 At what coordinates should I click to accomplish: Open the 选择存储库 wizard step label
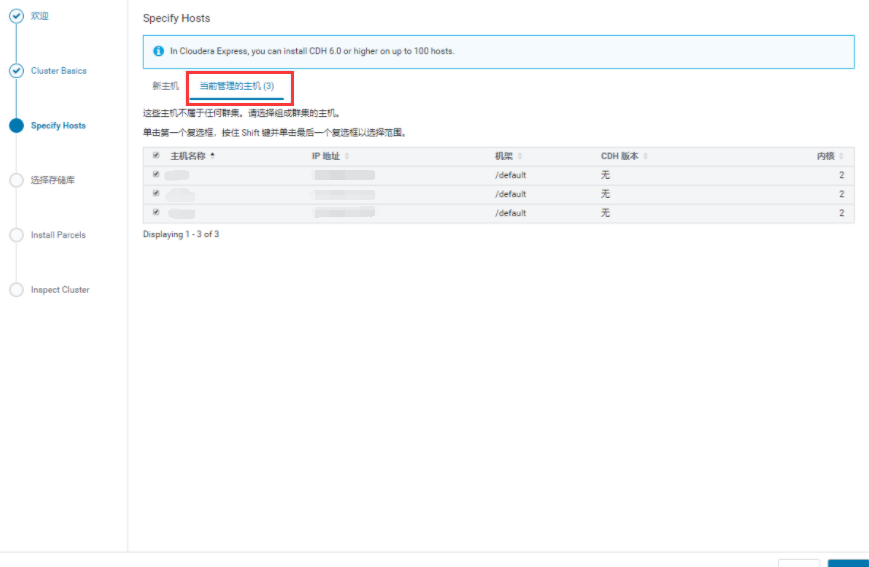(x=53, y=180)
